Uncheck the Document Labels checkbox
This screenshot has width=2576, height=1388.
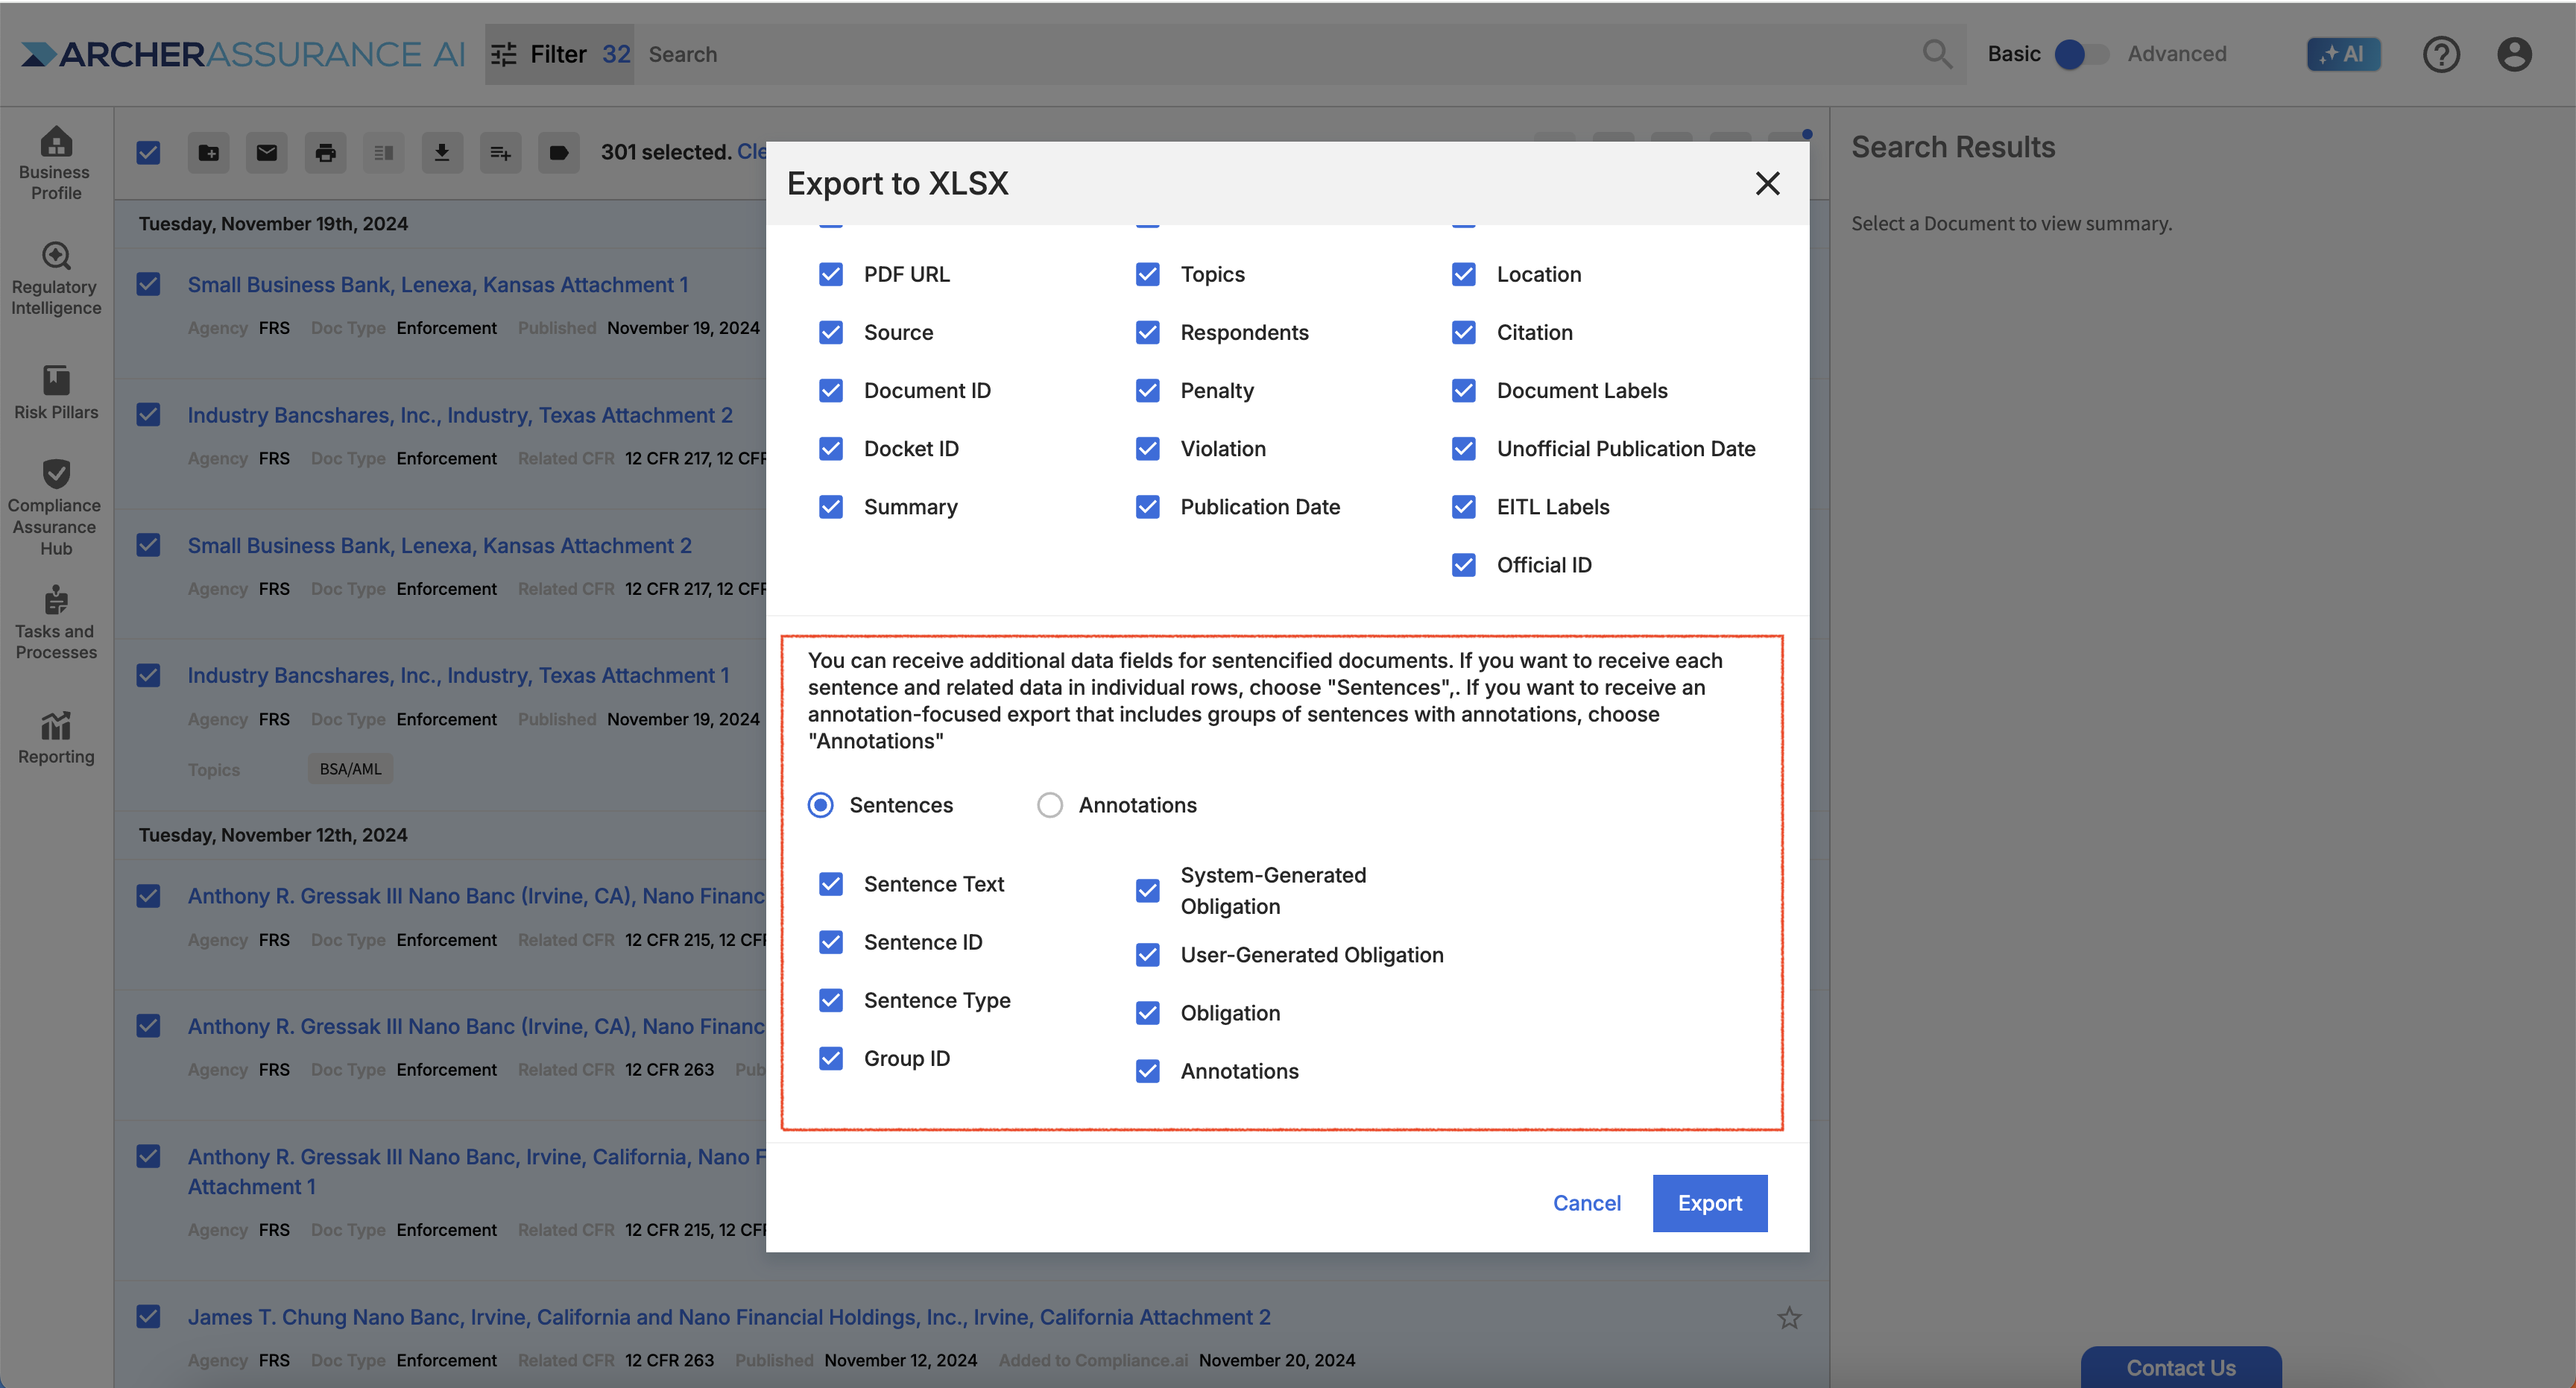pyautogui.click(x=1463, y=390)
